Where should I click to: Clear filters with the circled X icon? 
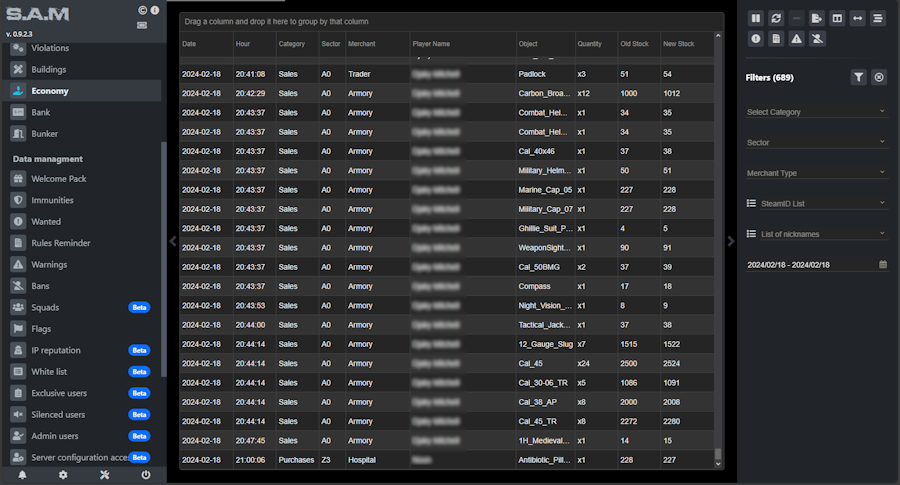pos(879,77)
